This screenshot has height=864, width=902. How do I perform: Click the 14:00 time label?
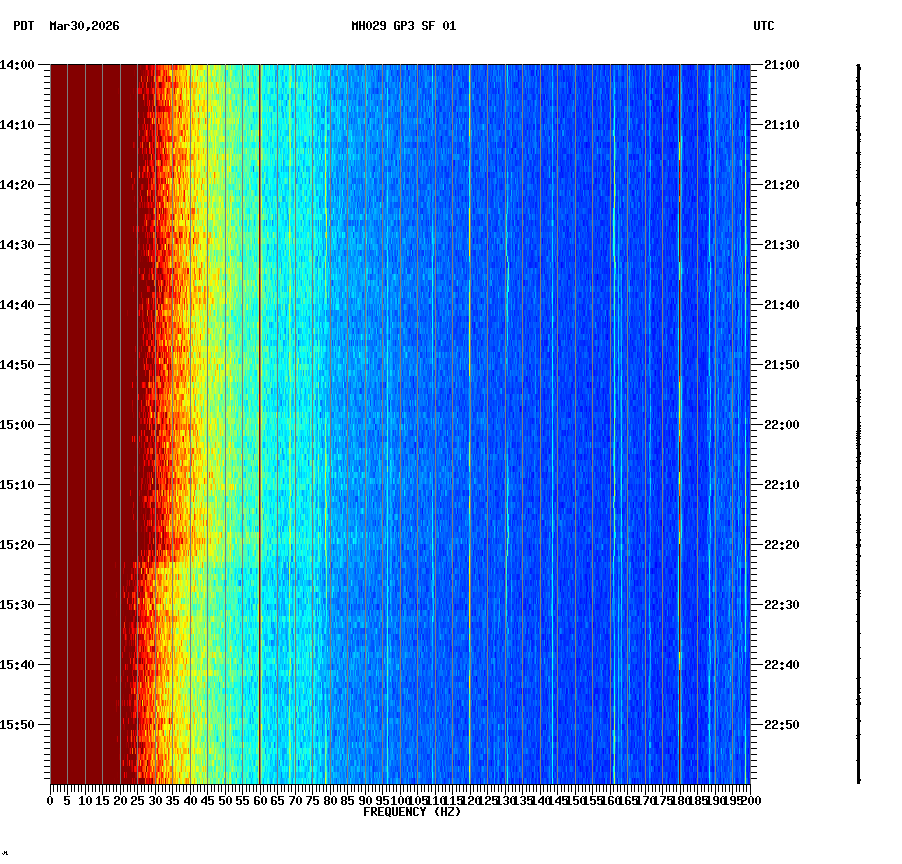click(22, 63)
